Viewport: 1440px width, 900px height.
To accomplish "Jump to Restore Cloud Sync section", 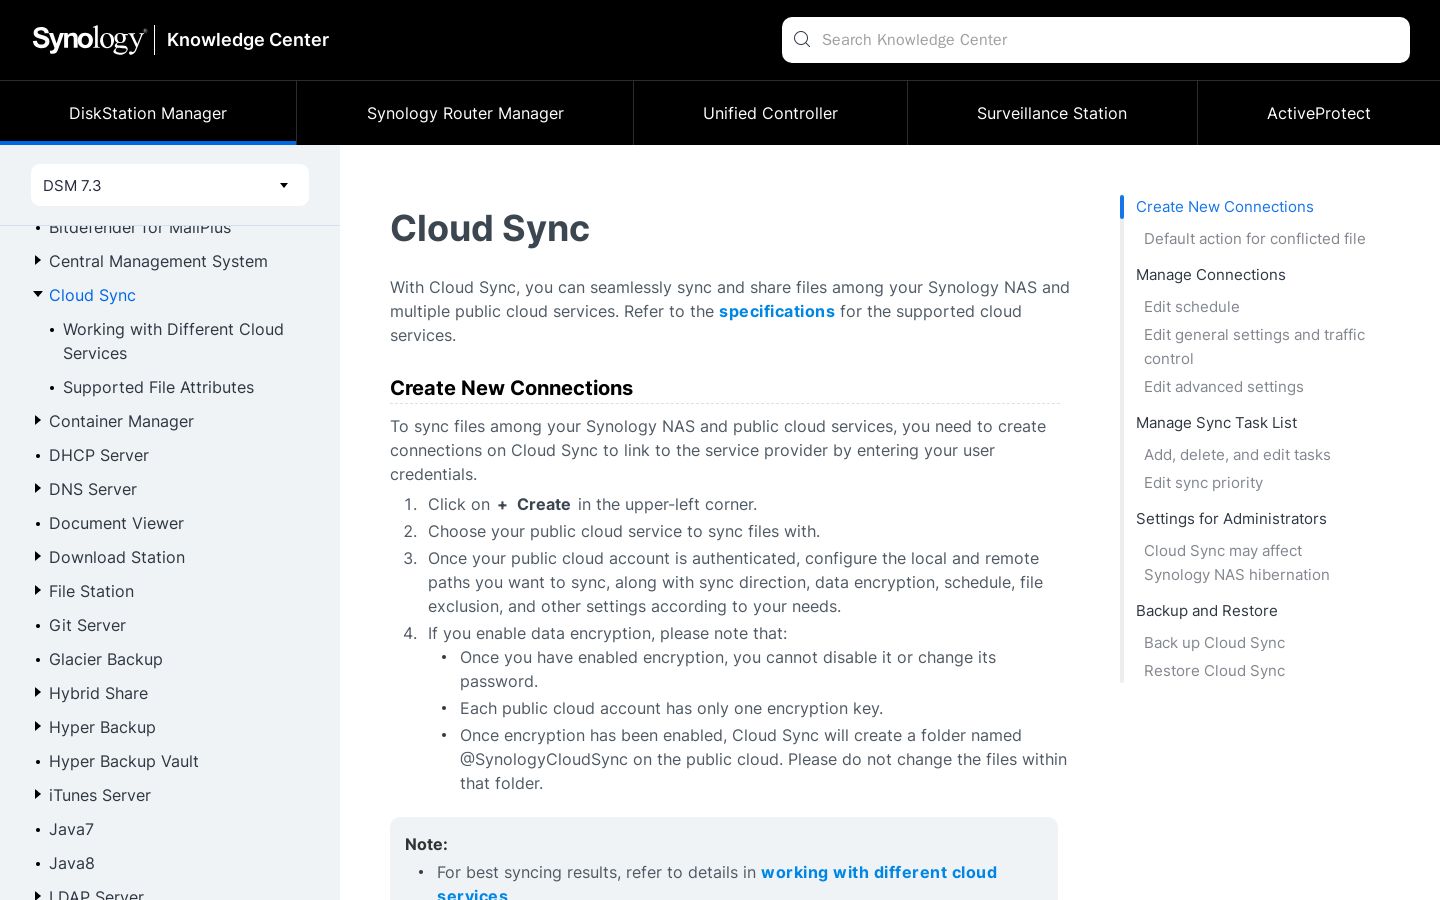I will click(1214, 671).
